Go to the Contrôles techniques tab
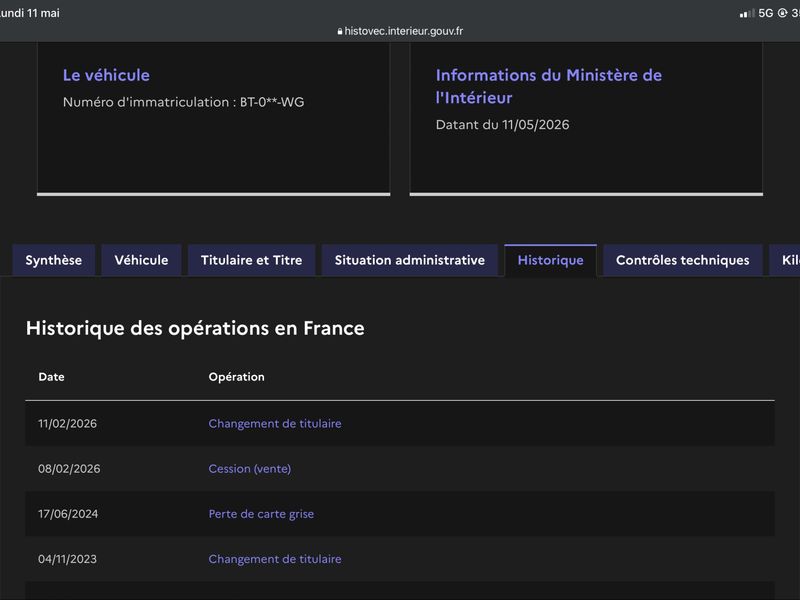The height and width of the screenshot is (600, 800). pyautogui.click(x=683, y=260)
